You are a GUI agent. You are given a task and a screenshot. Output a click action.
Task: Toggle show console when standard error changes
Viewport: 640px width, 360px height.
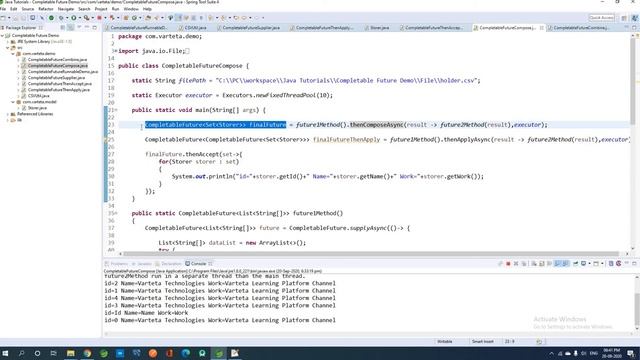pyautogui.click(x=566, y=264)
